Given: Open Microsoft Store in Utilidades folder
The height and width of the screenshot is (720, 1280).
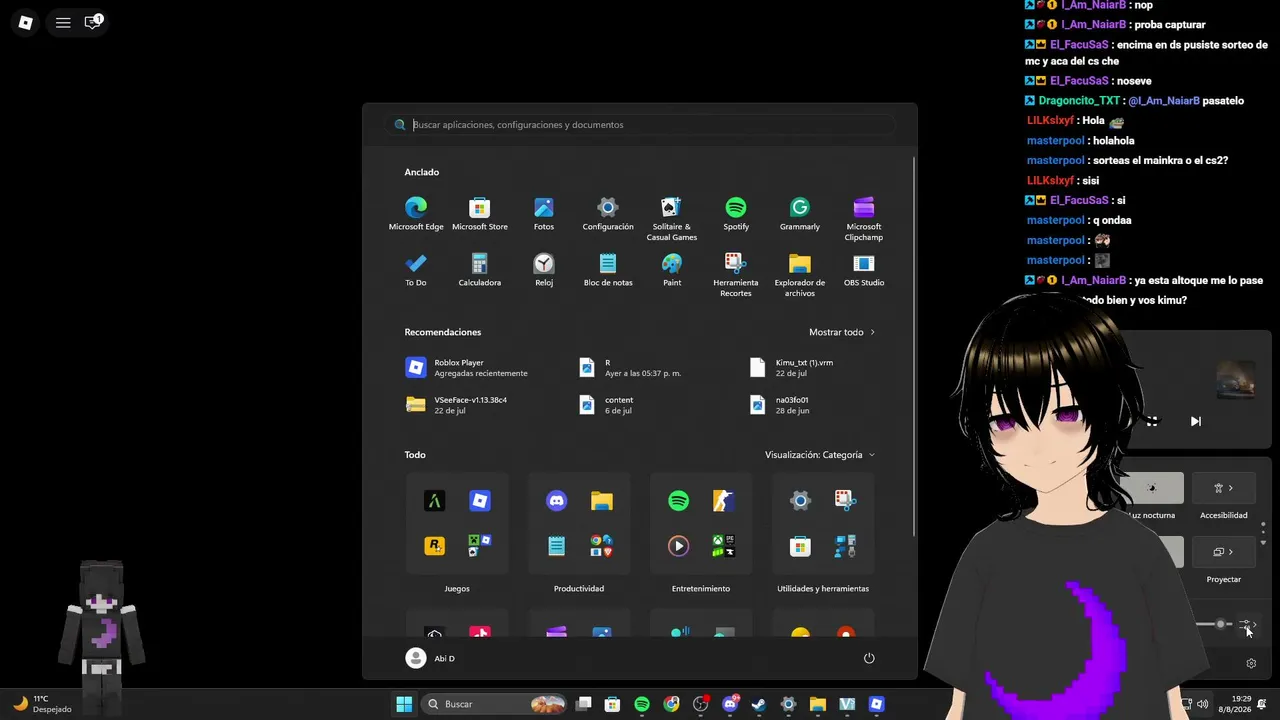Looking at the screenshot, I should (x=800, y=546).
